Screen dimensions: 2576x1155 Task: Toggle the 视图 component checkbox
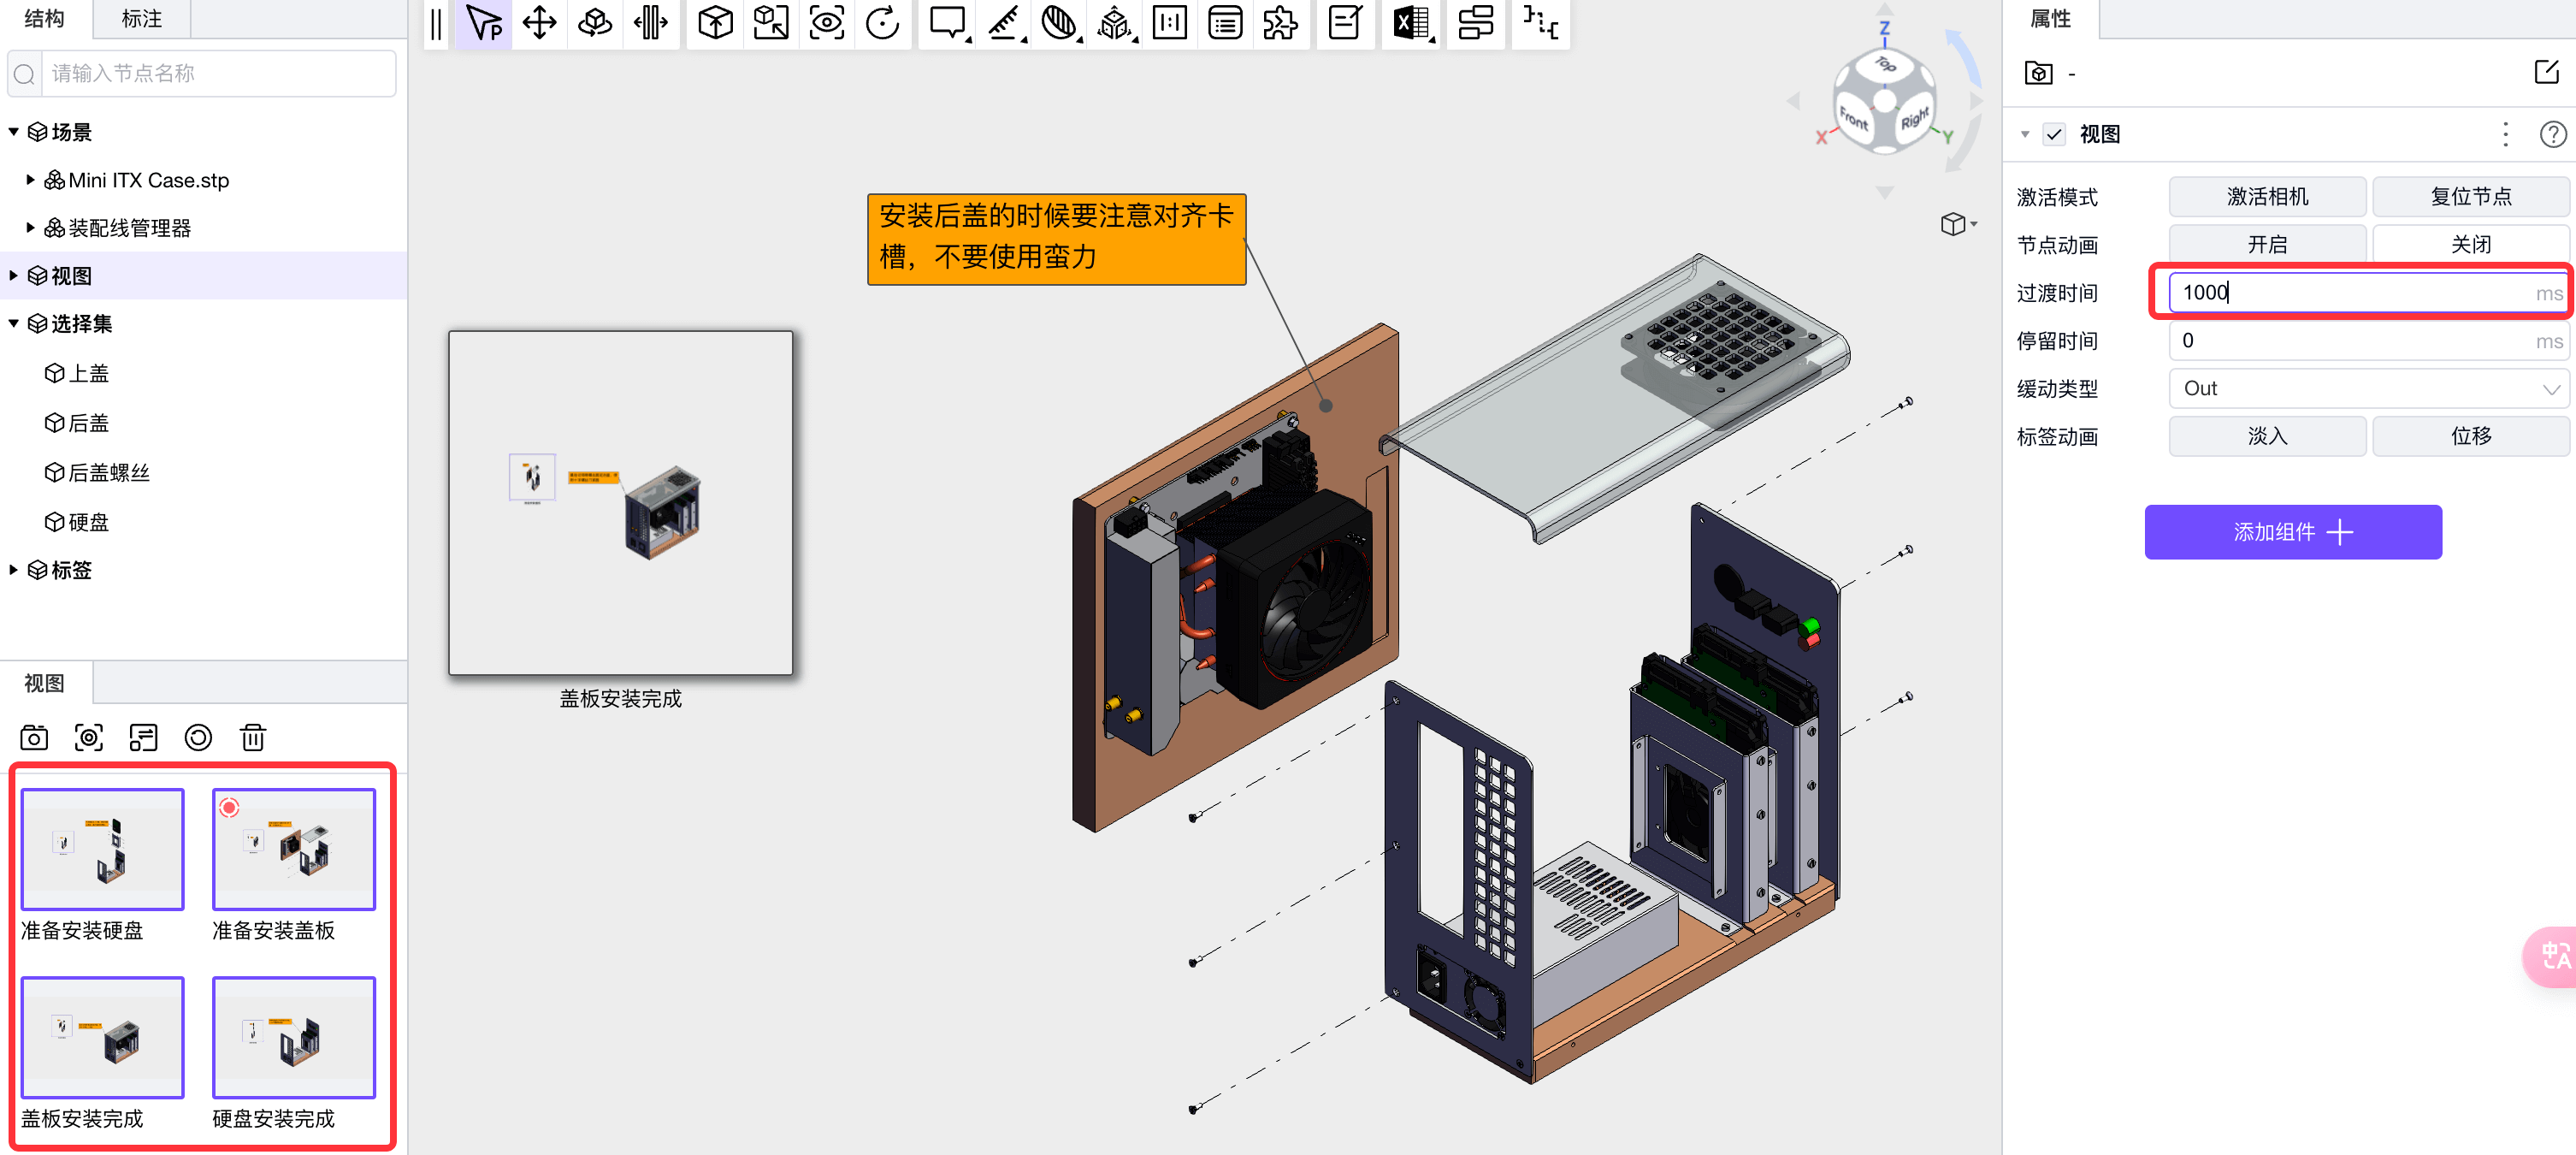pyautogui.click(x=2054, y=134)
